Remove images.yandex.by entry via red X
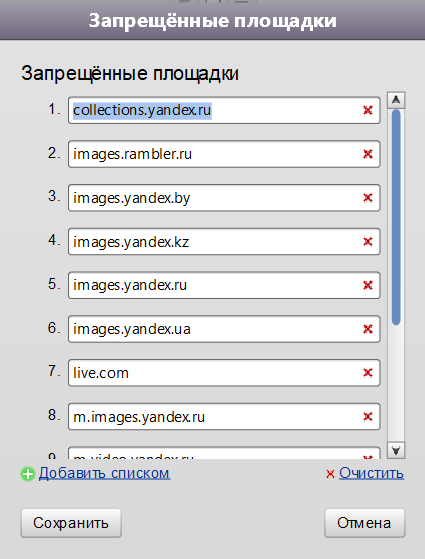425x559 pixels. tap(368, 198)
